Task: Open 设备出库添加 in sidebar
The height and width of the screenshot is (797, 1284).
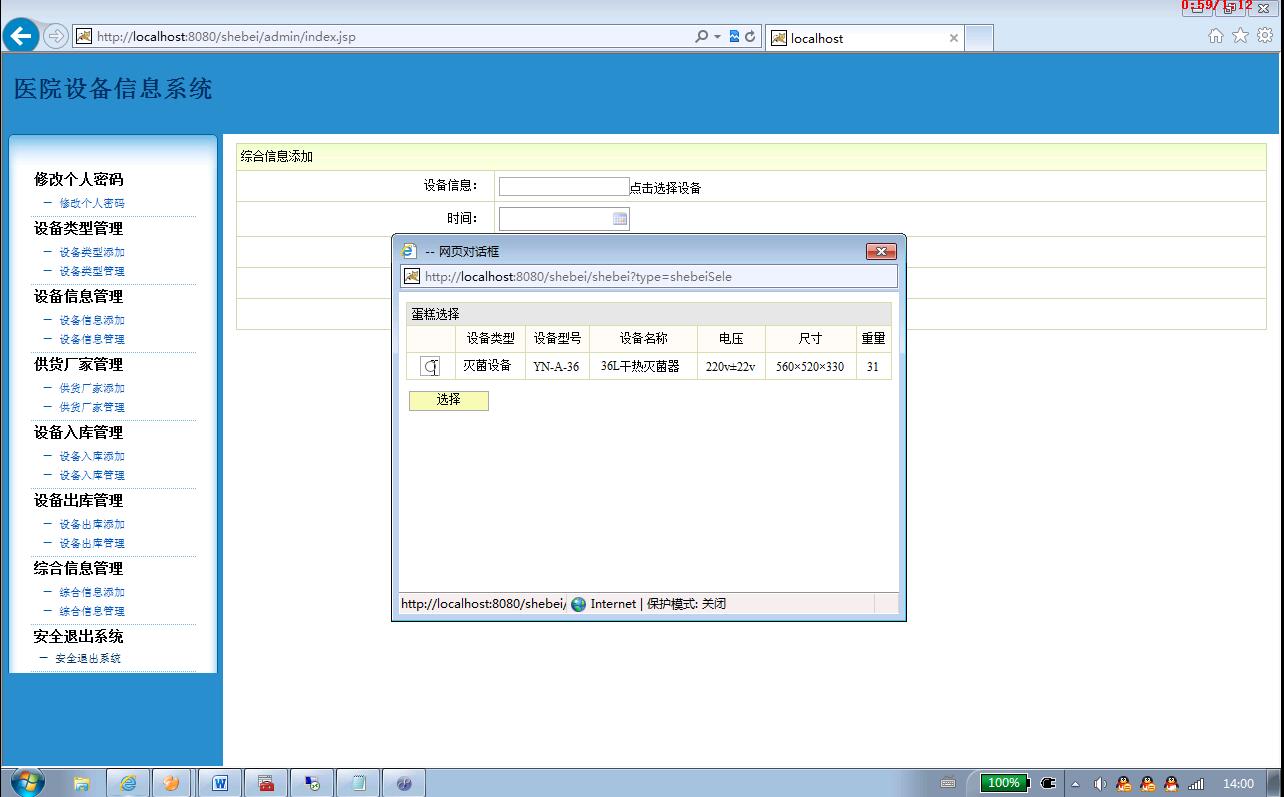Action: tap(92, 524)
